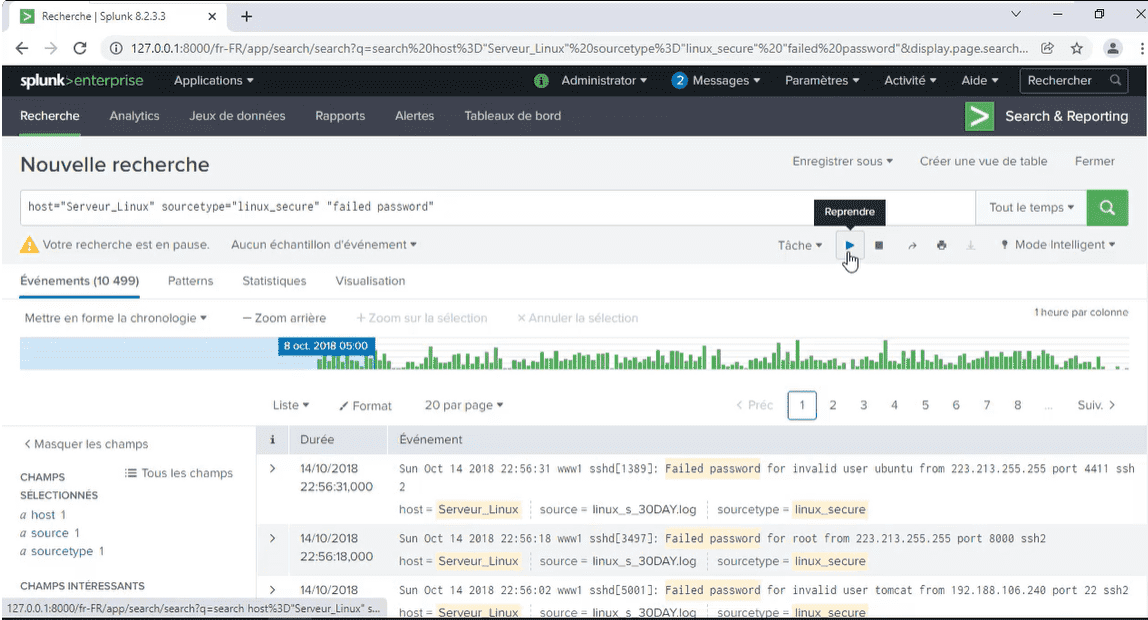Open browser profile avatar

pos(1113,48)
